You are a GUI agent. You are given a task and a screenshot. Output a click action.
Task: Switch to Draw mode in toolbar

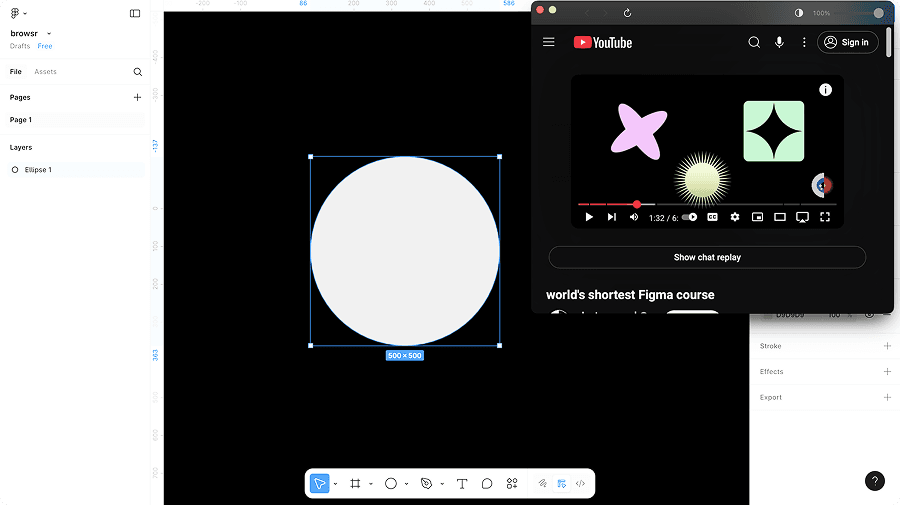(542, 484)
